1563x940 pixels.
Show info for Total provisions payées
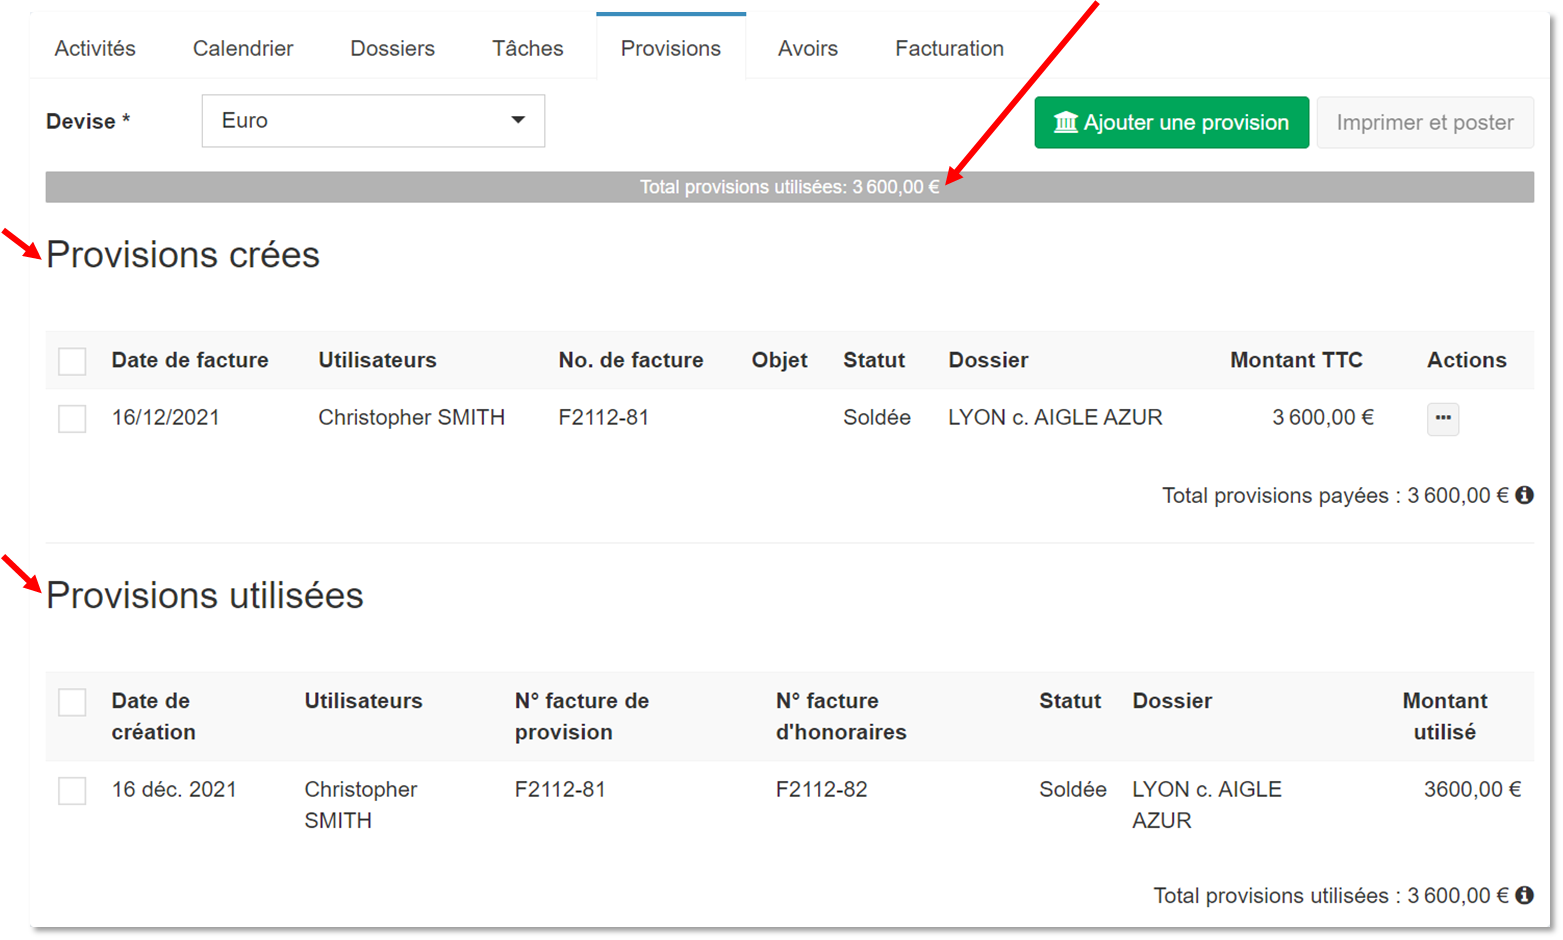pos(1525,495)
